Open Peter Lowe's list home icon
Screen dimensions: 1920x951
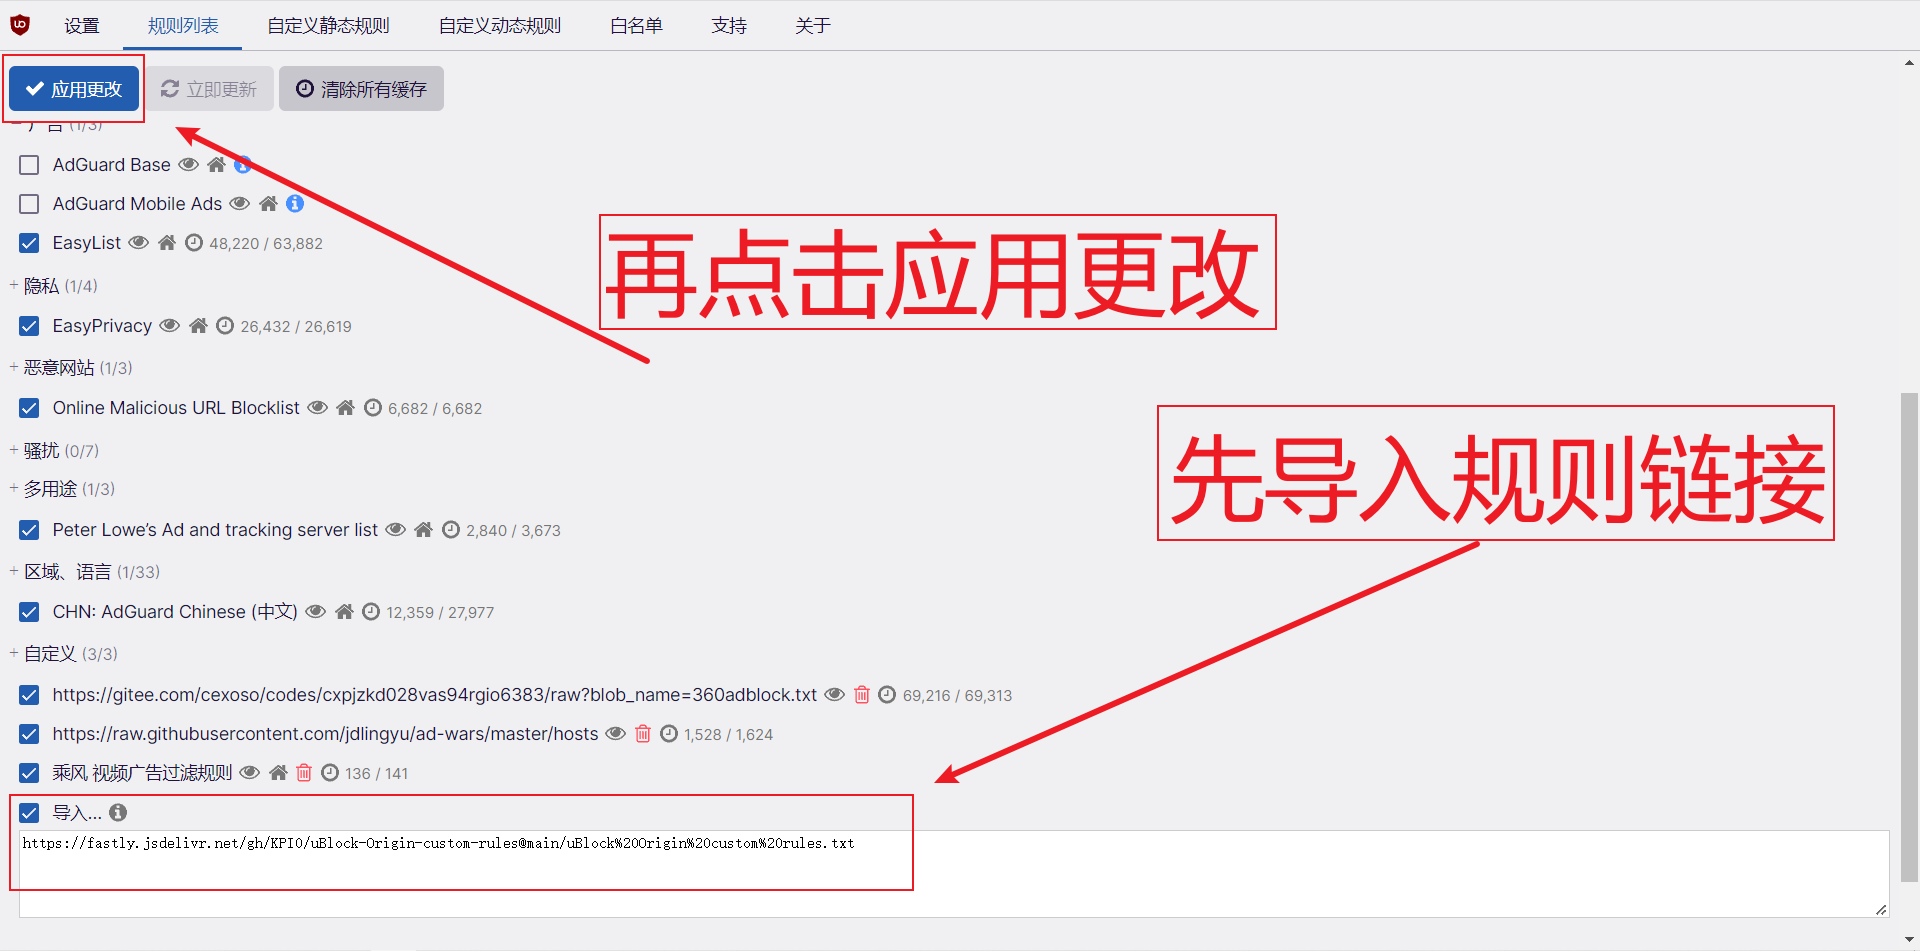point(424,530)
